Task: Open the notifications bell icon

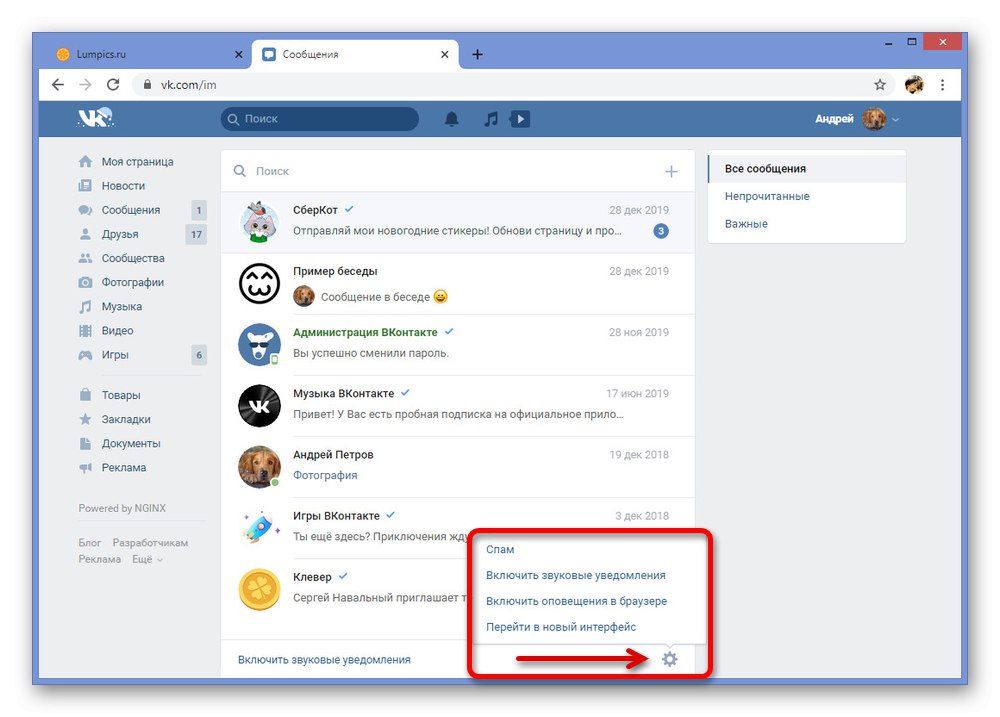Action: (452, 119)
